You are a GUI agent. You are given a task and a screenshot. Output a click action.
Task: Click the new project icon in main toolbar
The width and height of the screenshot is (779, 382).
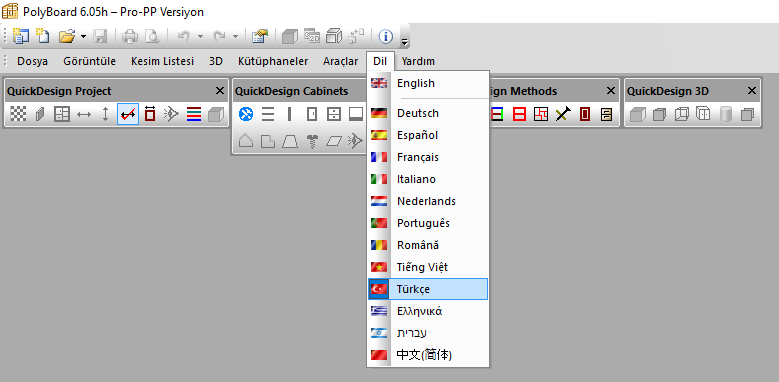(21, 36)
